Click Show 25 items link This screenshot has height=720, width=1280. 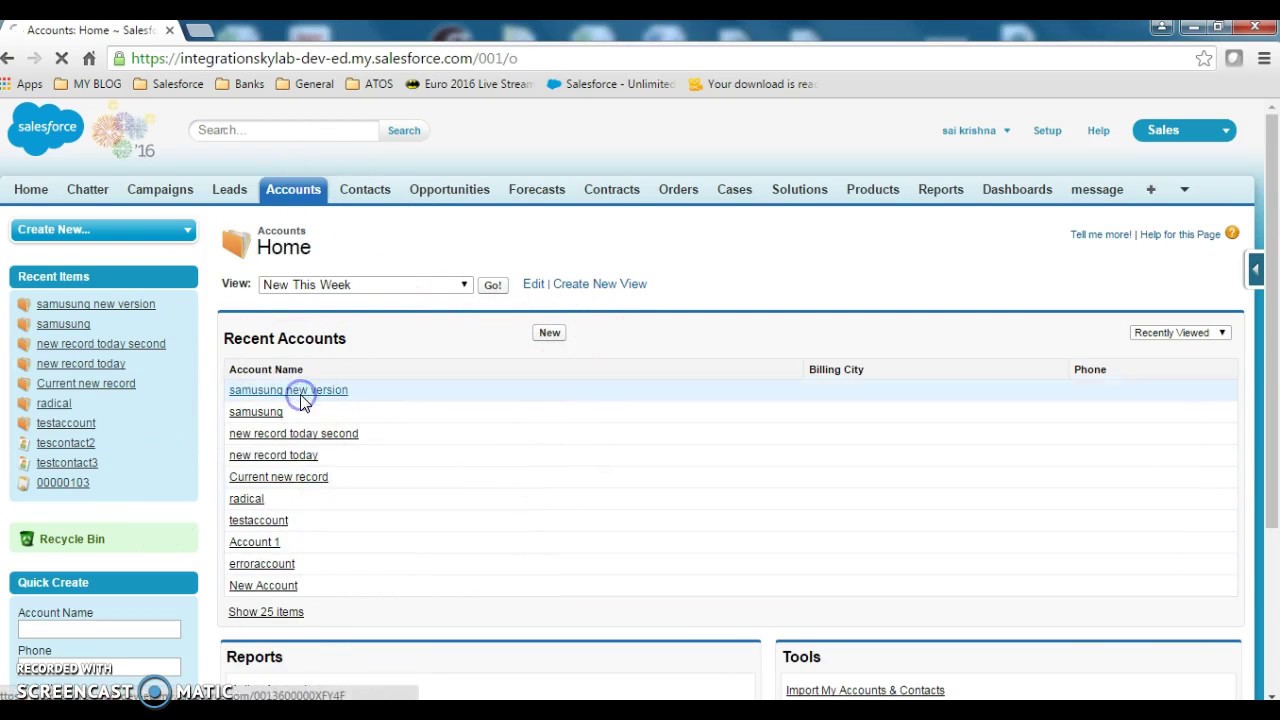click(266, 612)
